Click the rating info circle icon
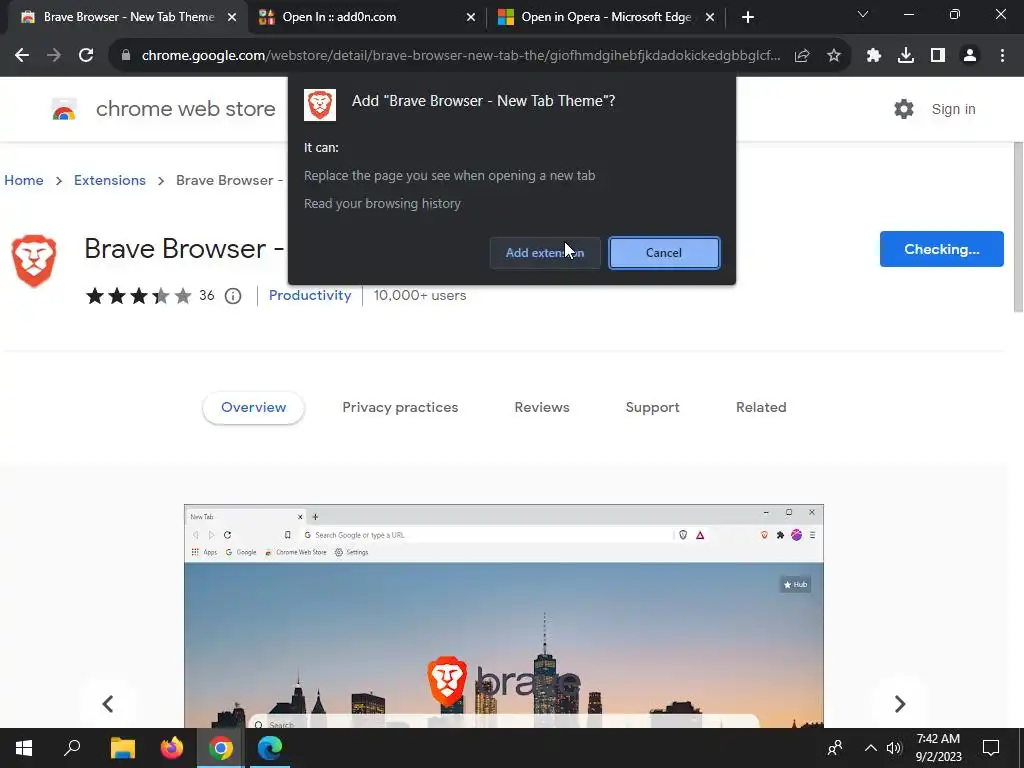The height and width of the screenshot is (768, 1024). pyautogui.click(x=233, y=296)
